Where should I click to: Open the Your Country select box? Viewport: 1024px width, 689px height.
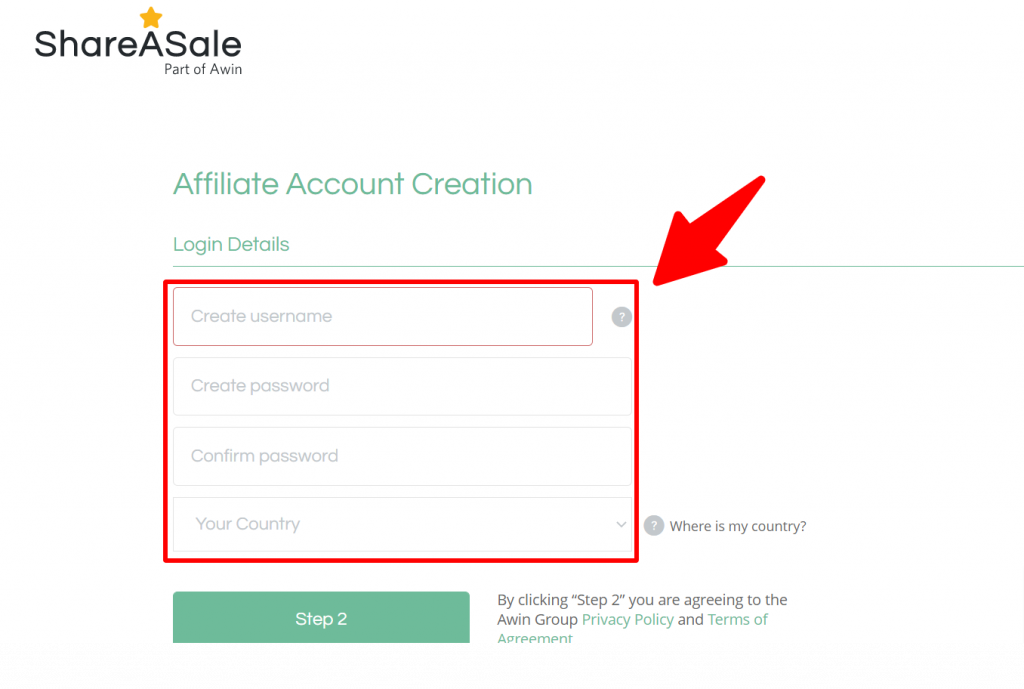tap(402, 524)
